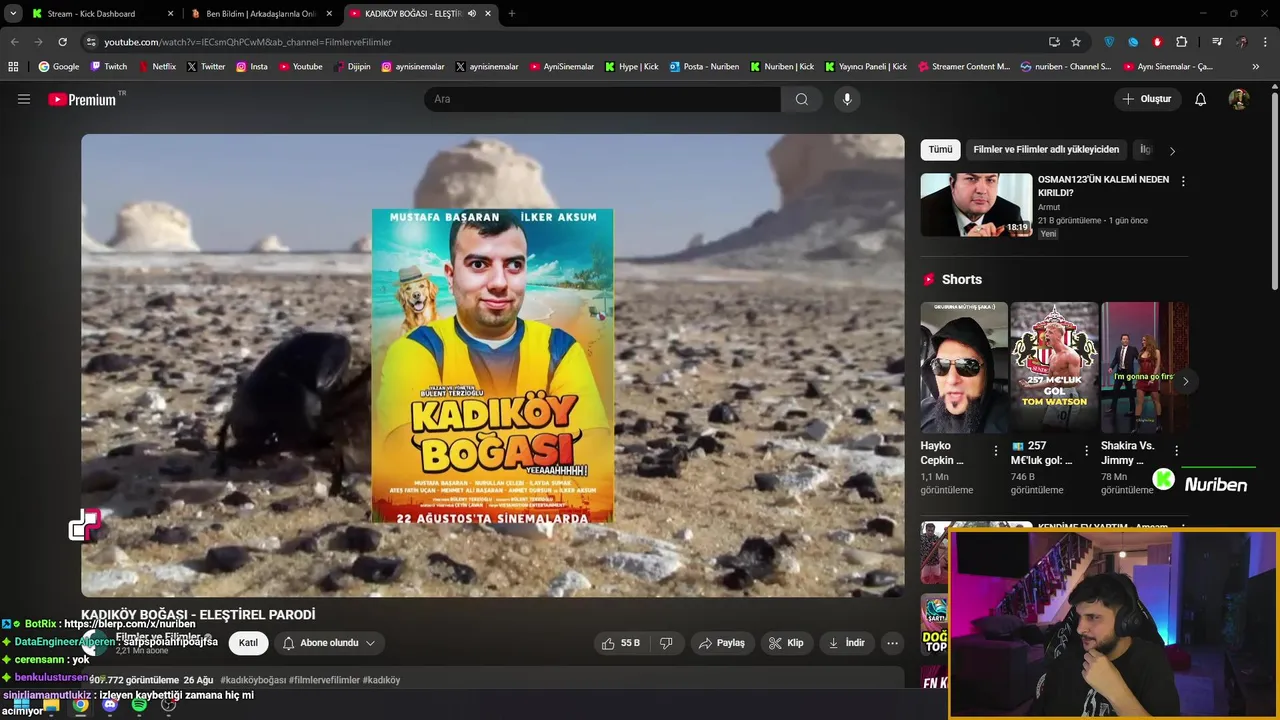Start voice search with microphone icon
This screenshot has height=720, width=1280.
pos(847,99)
